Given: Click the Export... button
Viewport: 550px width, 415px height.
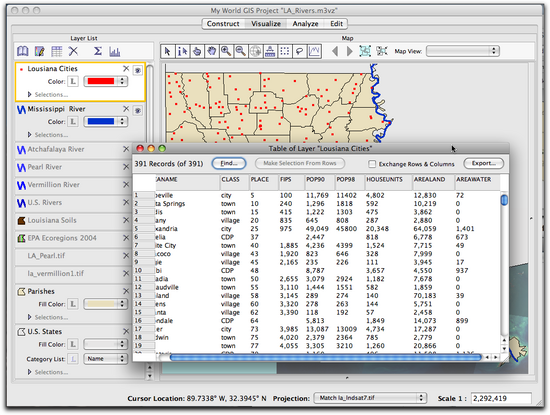Looking at the screenshot, I should click(483, 163).
